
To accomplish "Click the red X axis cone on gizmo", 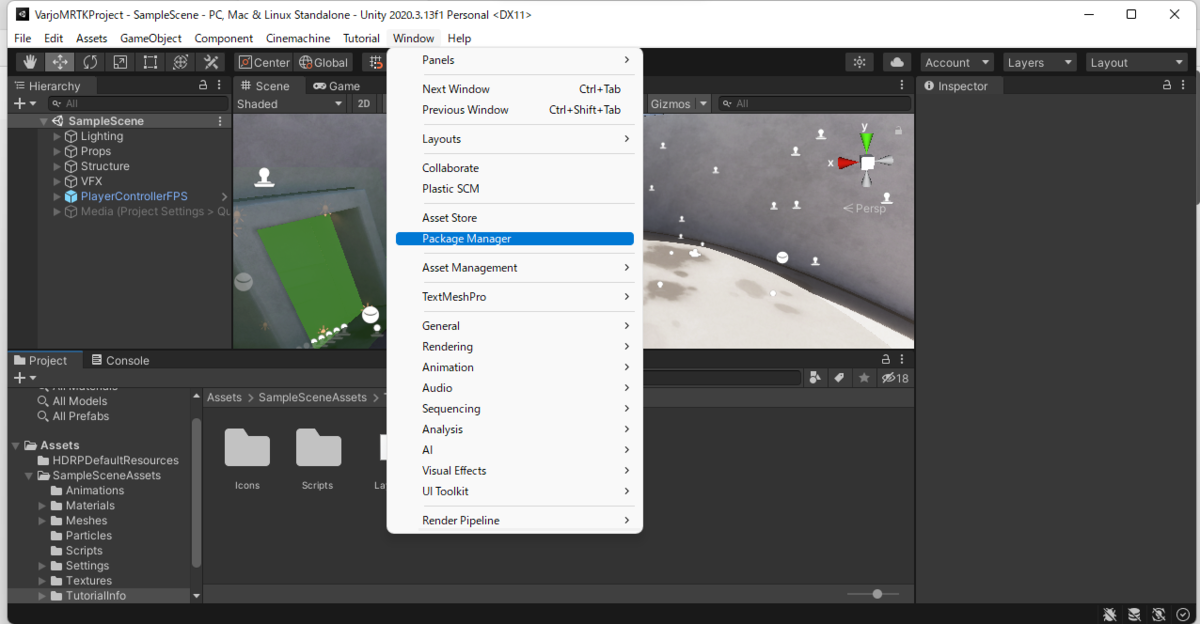I will tap(847, 162).
